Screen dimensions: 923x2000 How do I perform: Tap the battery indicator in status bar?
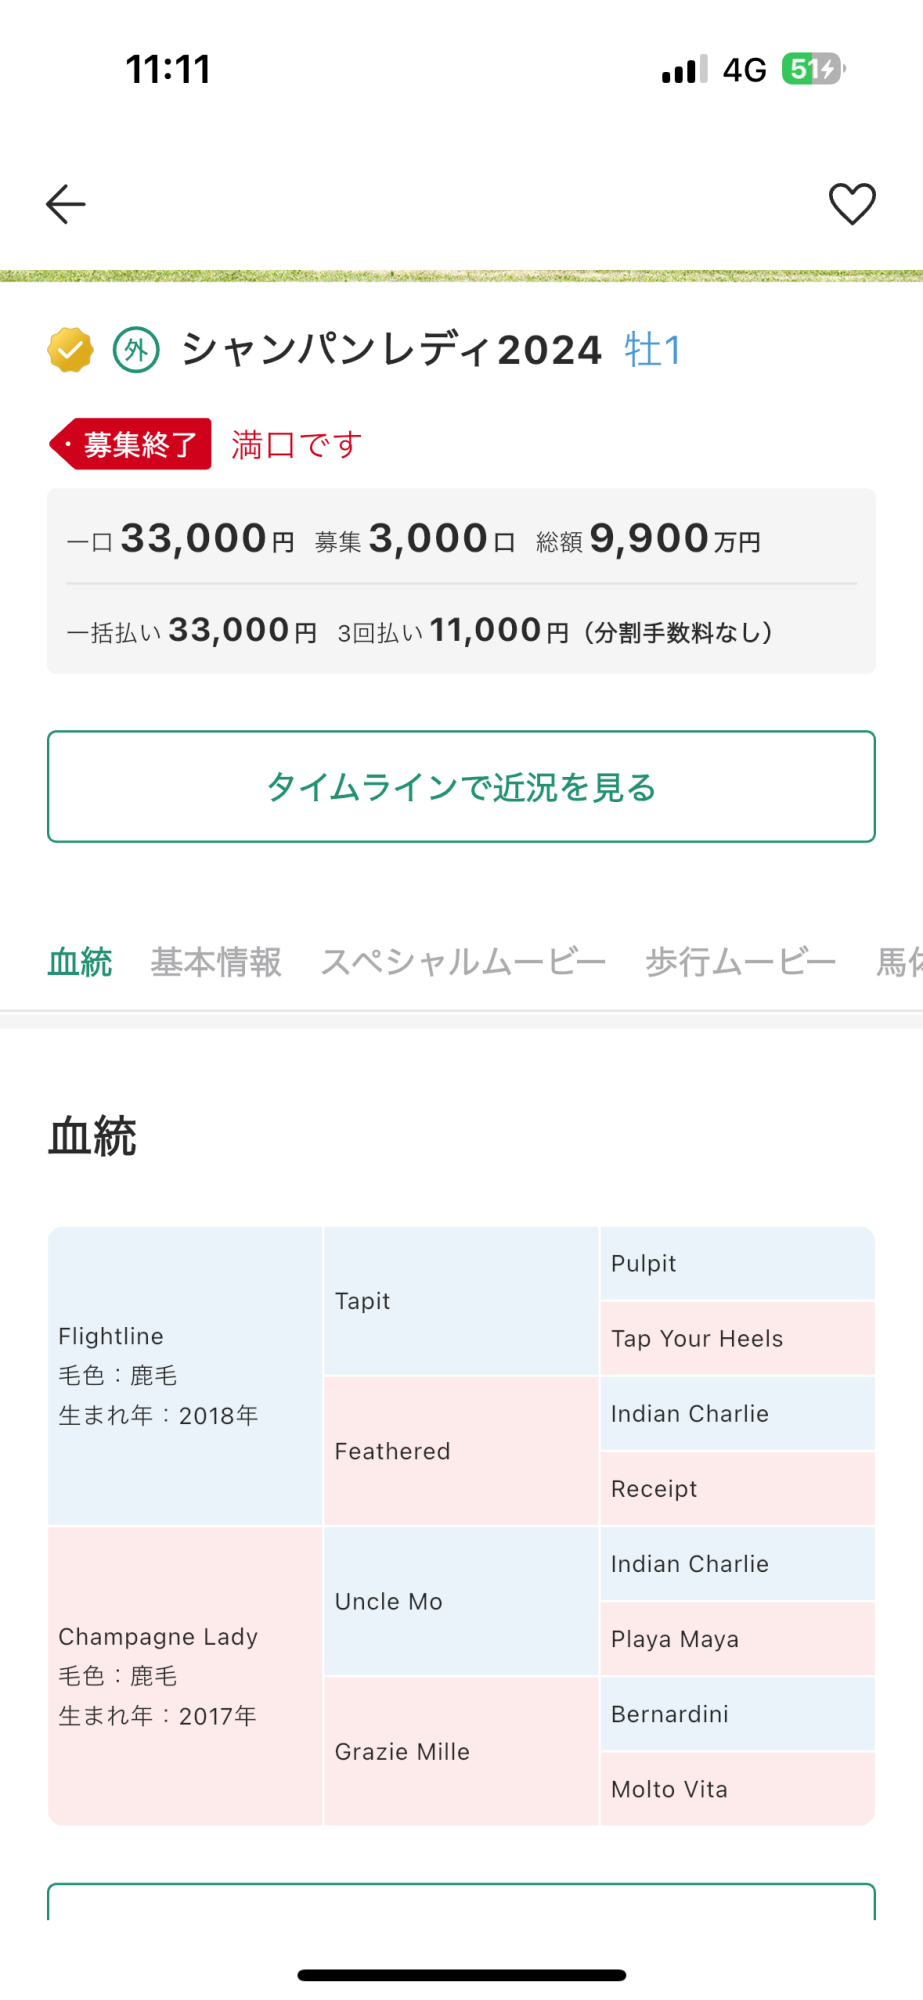812,69
